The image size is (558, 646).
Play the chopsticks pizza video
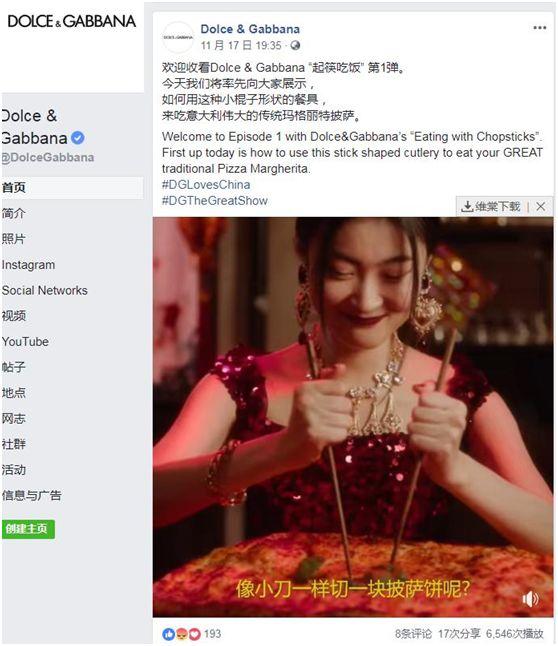point(353,417)
